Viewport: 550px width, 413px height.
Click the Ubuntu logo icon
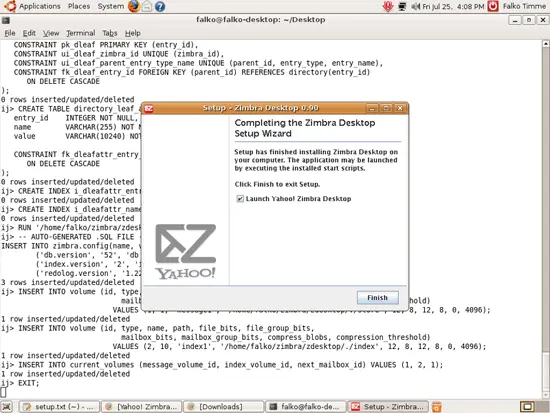[x=10, y=6]
